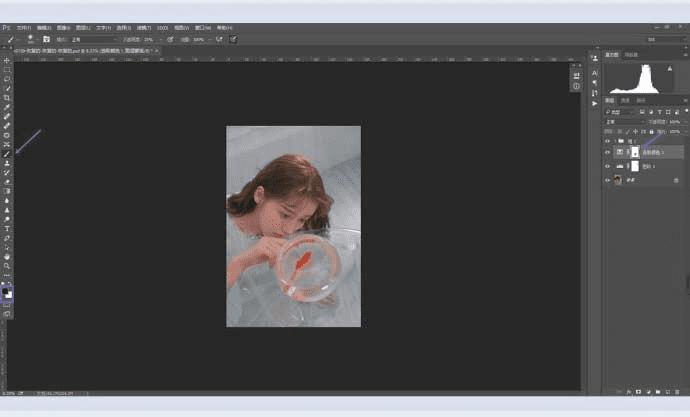The image size is (690, 417).
Task: Click create new layer icon
Action: (x=668, y=391)
